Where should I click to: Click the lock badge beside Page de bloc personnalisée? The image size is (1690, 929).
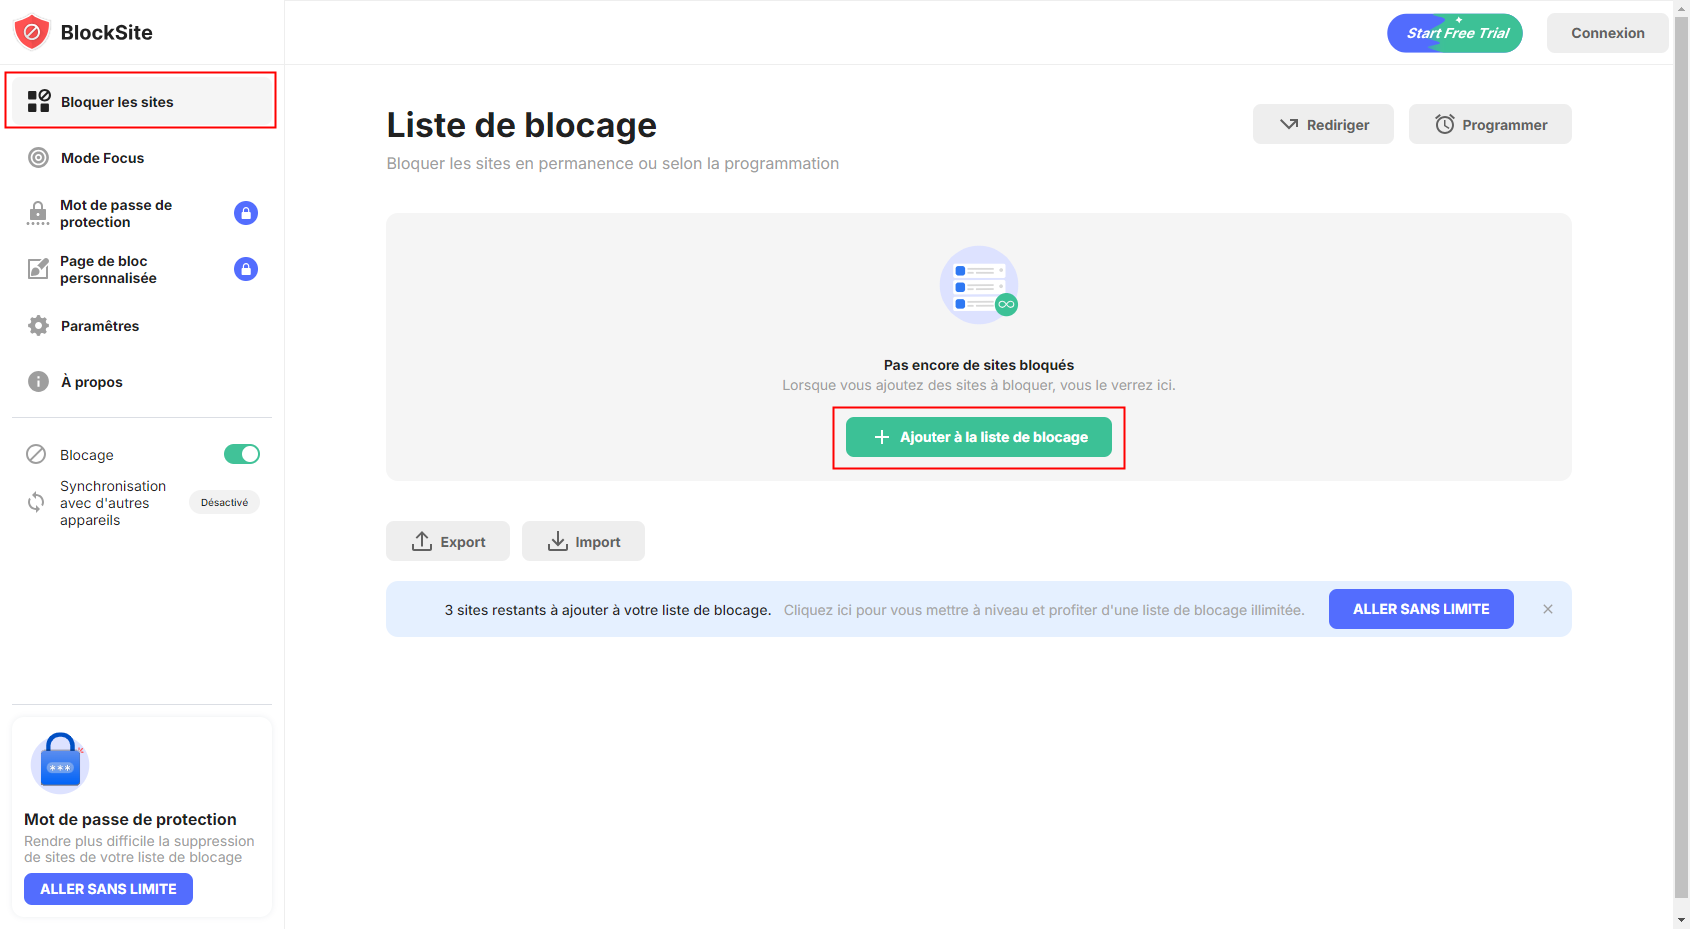coord(246,269)
